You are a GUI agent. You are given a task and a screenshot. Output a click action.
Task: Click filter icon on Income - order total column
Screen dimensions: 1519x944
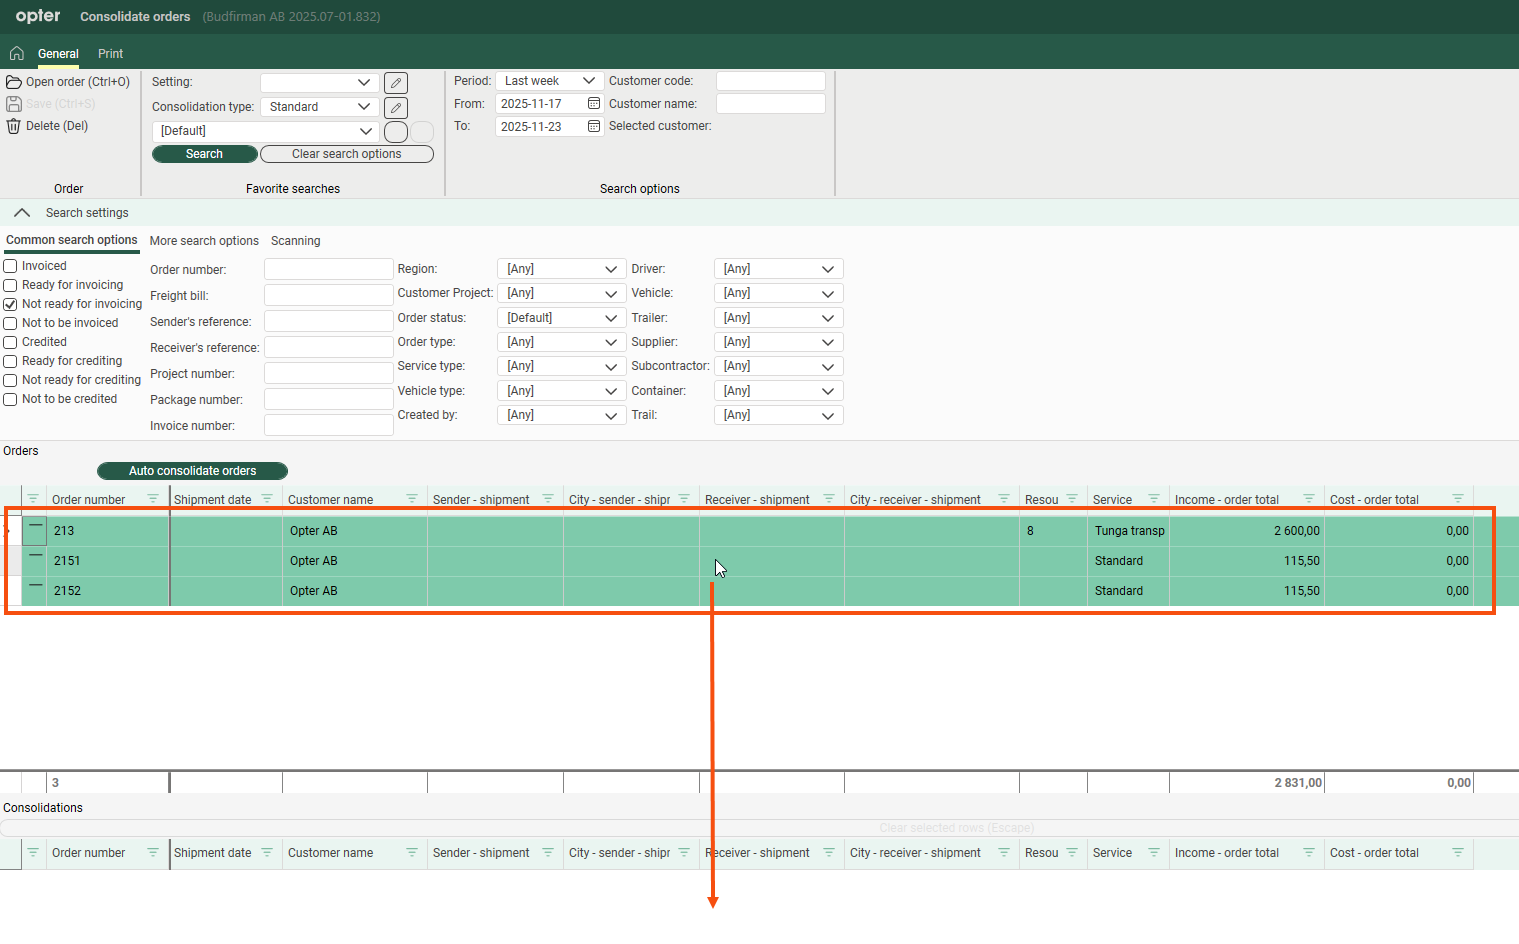[x=1309, y=499]
